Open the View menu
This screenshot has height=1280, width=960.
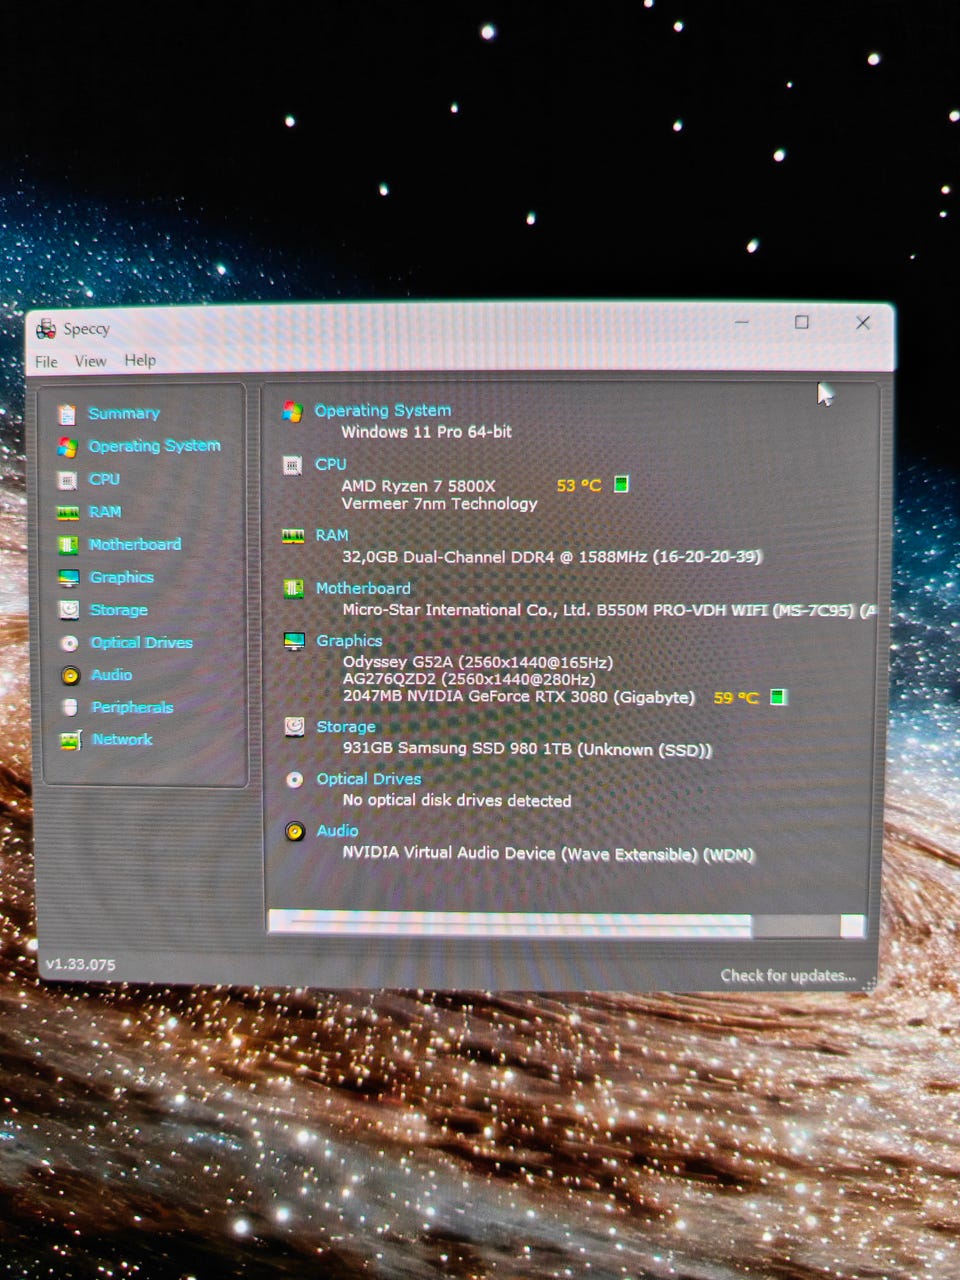point(90,360)
